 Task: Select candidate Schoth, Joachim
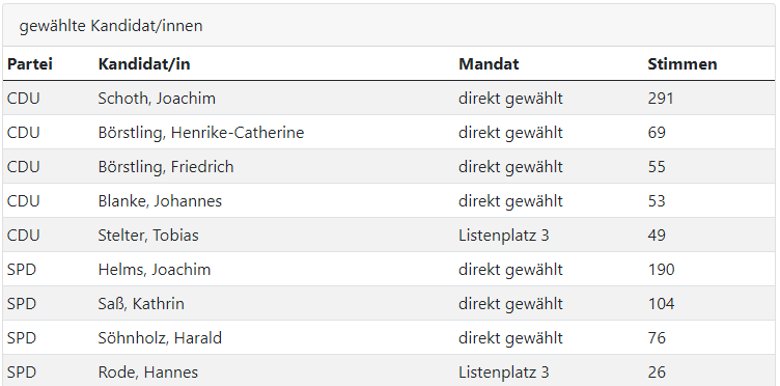point(157,98)
